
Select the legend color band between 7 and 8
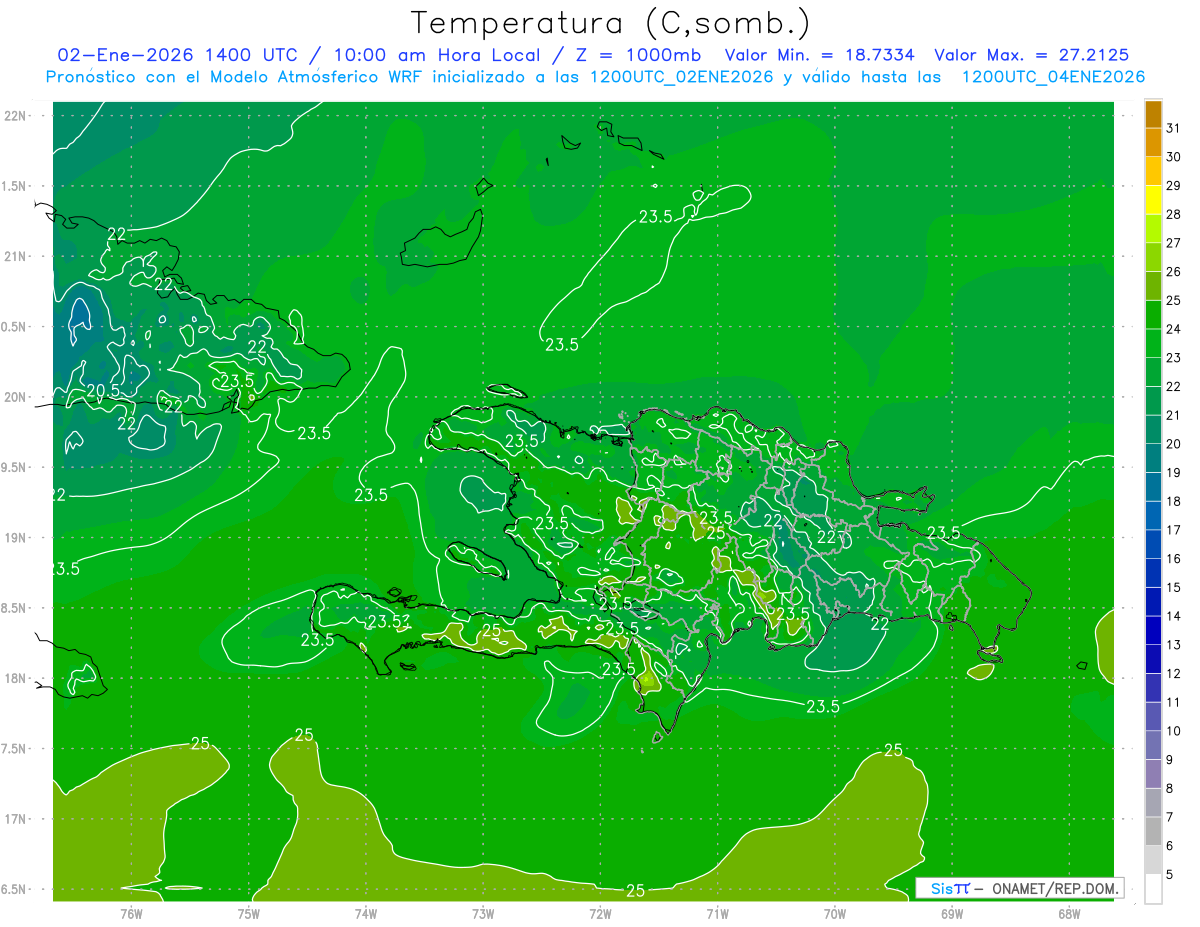click(1153, 802)
